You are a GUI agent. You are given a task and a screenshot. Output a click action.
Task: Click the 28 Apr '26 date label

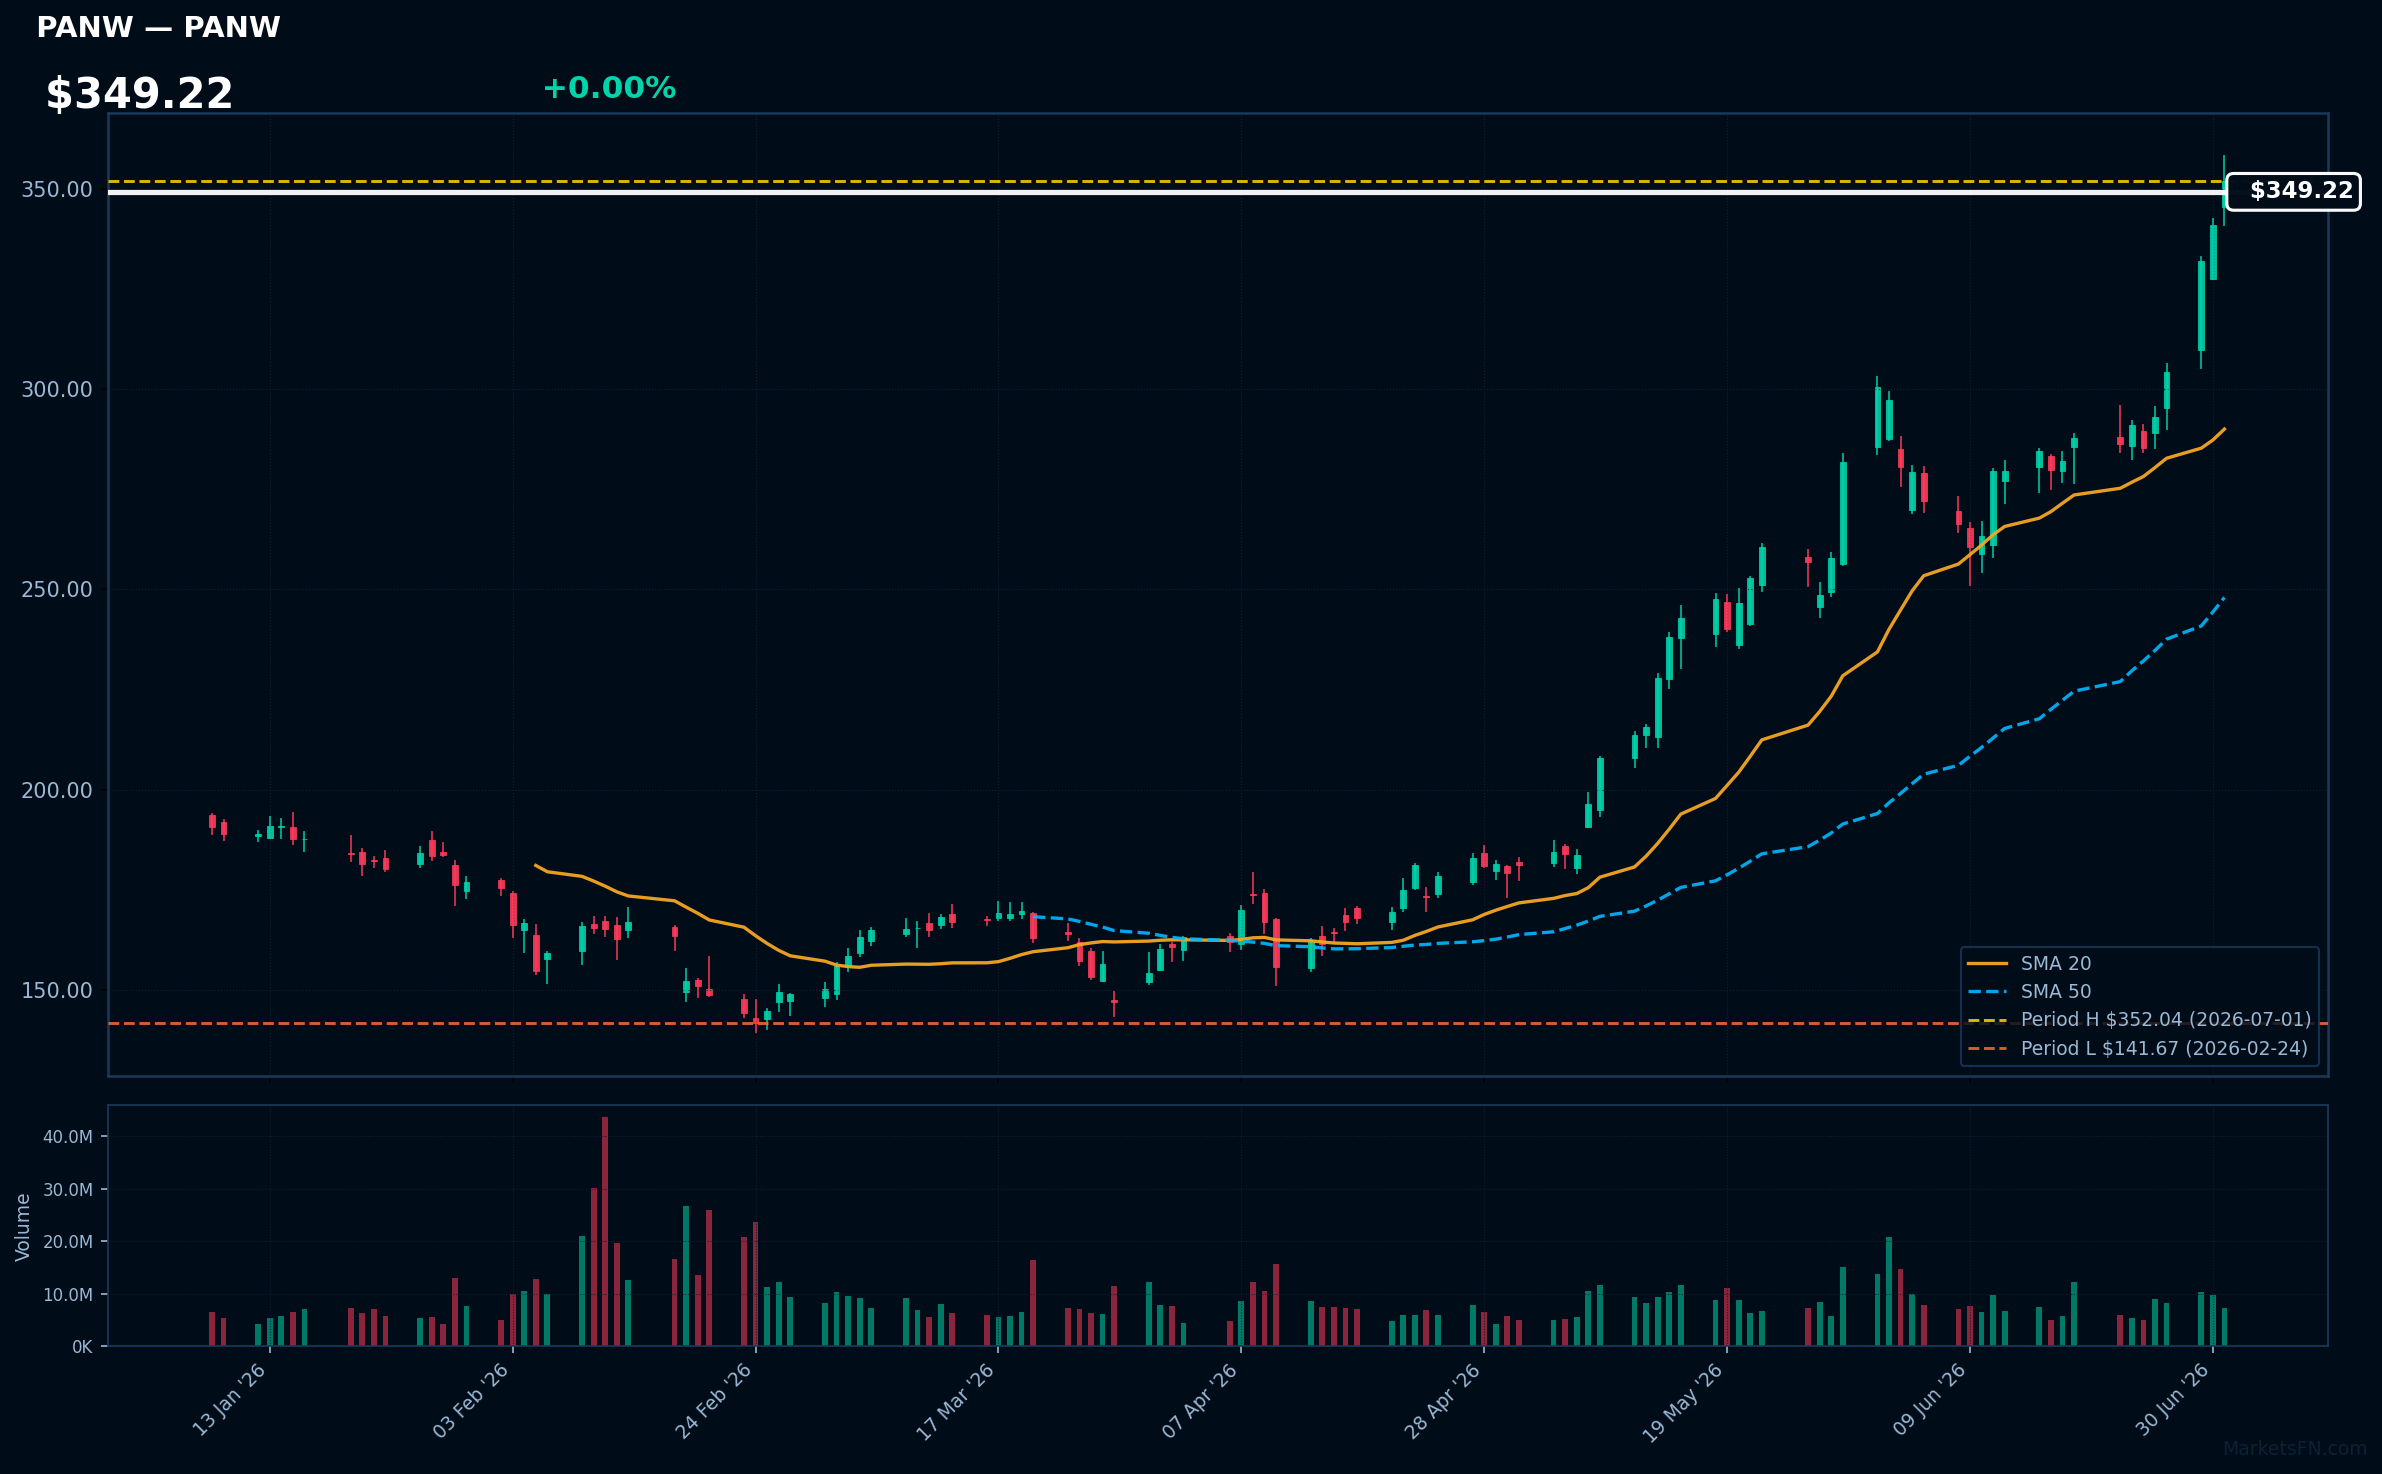(x=1442, y=1400)
